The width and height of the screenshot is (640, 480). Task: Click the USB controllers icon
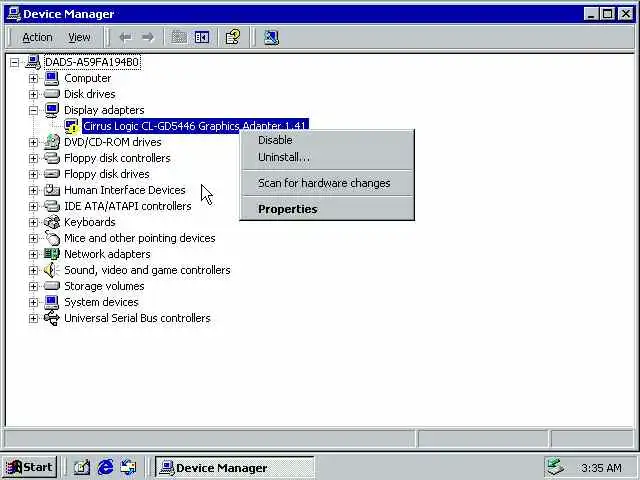pos(52,318)
